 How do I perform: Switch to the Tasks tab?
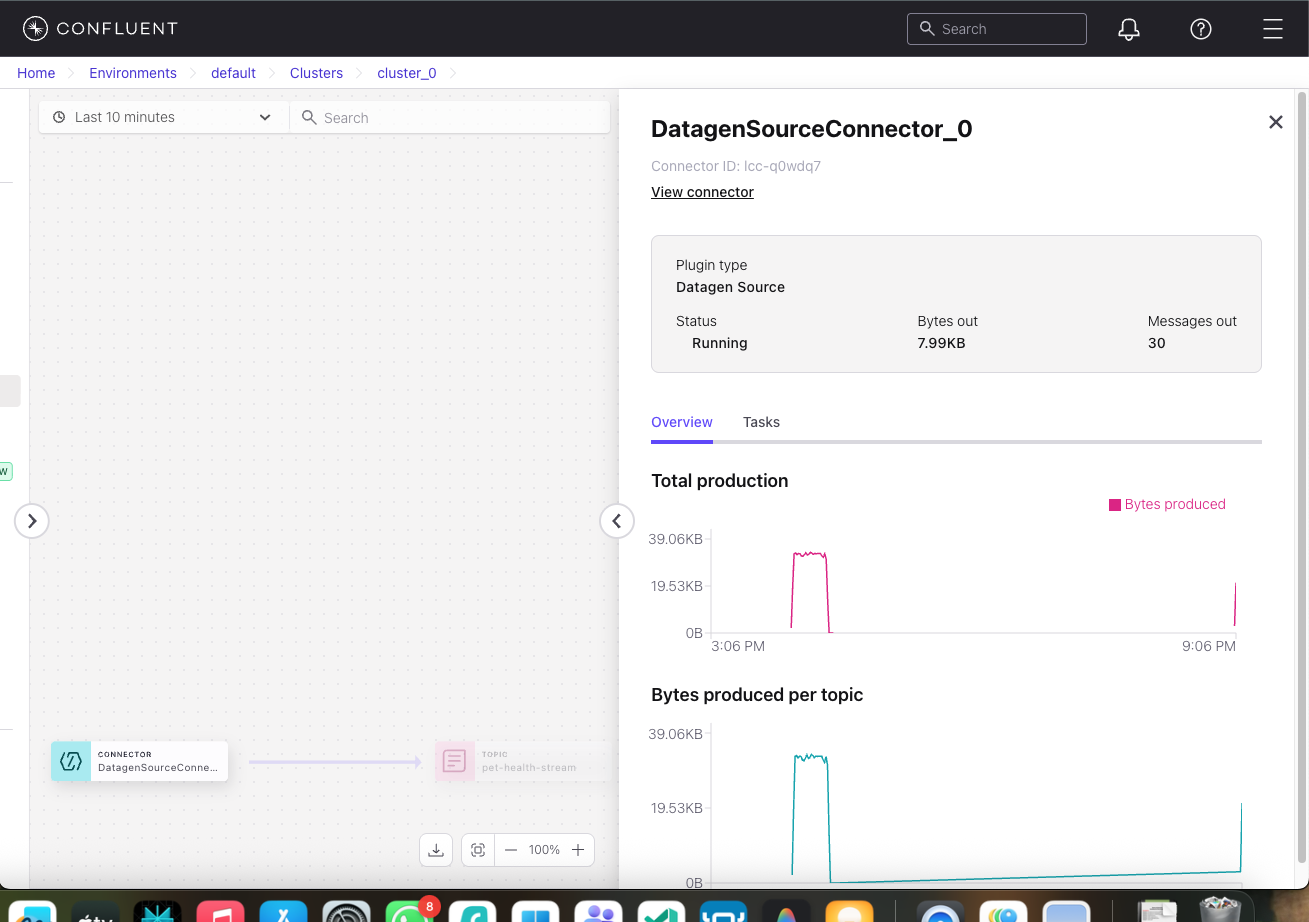click(x=761, y=422)
